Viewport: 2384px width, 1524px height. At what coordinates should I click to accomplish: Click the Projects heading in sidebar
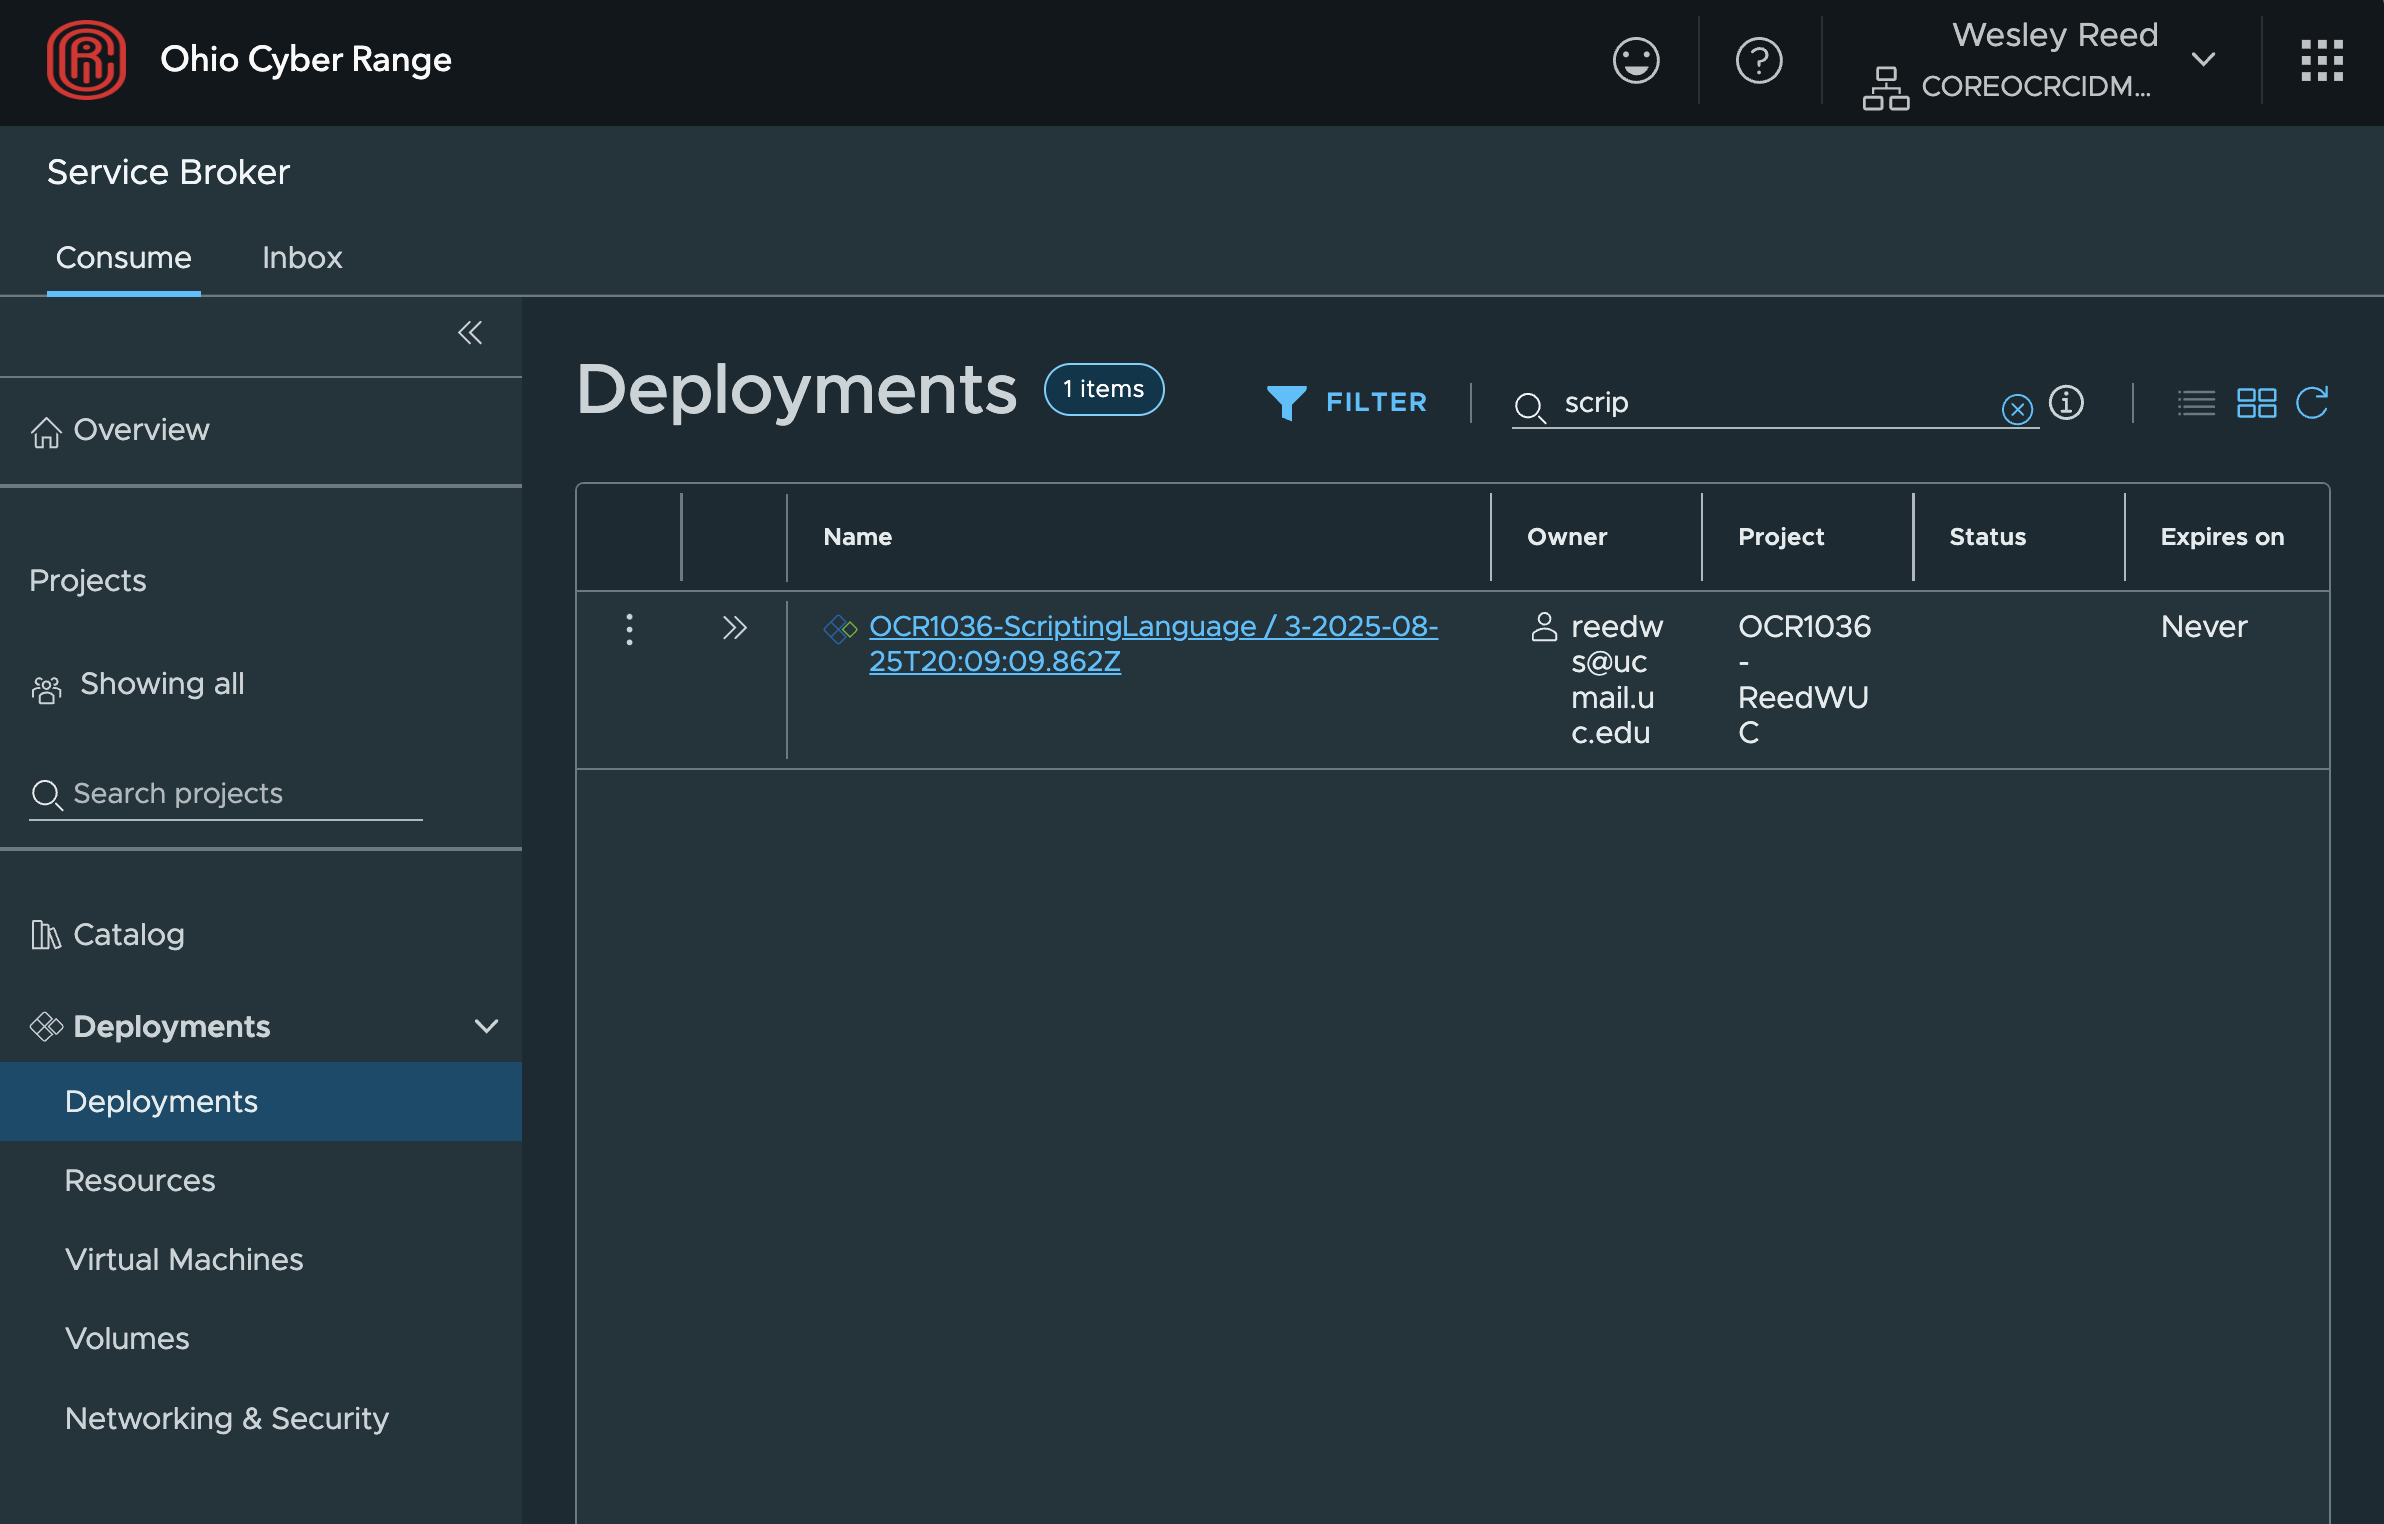88,581
